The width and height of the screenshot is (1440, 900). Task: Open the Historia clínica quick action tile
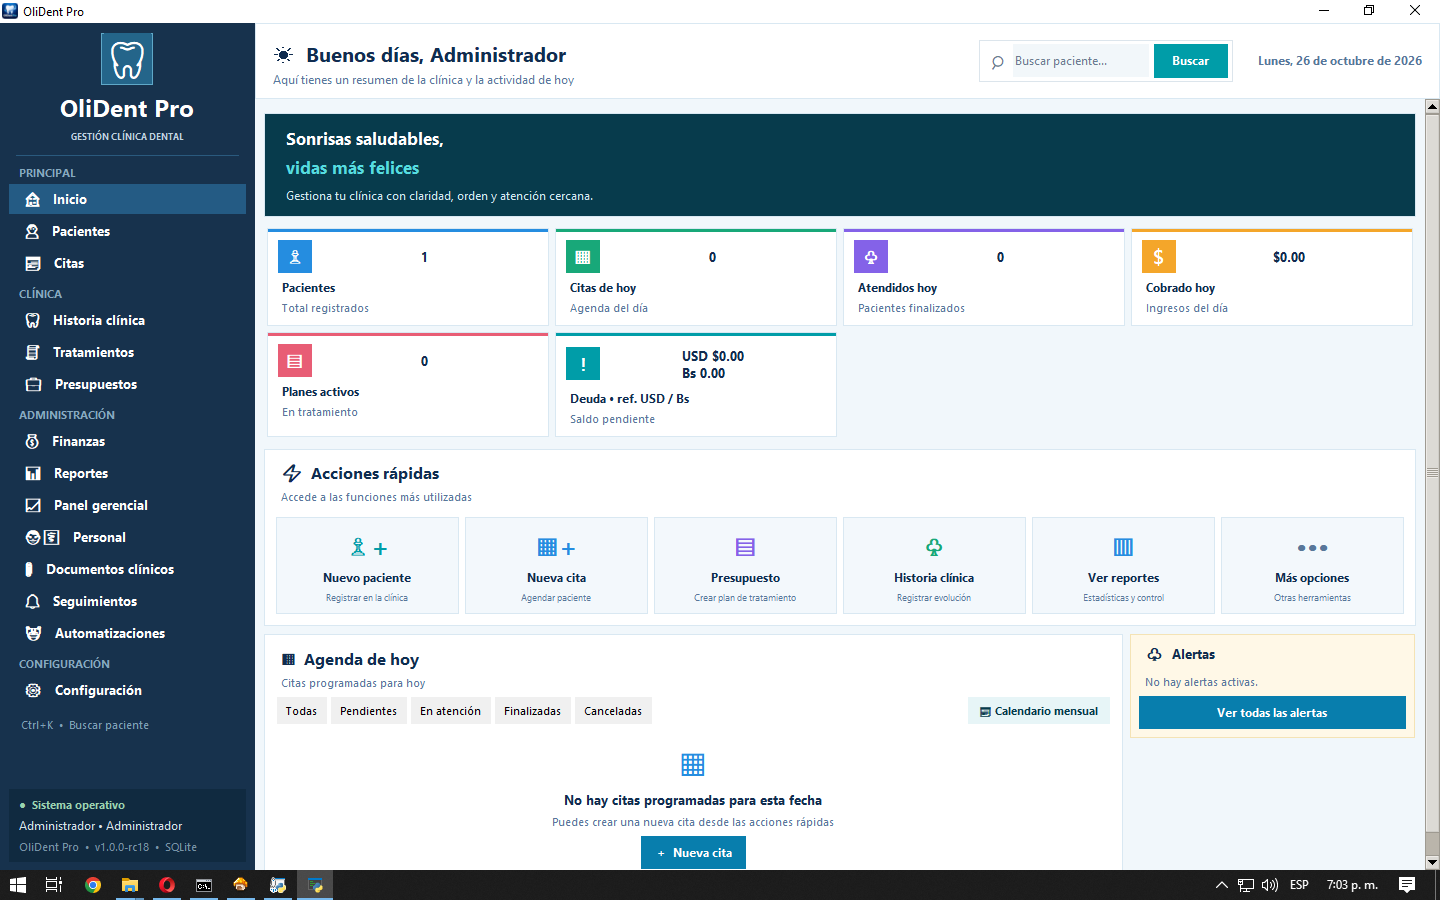[x=934, y=565]
